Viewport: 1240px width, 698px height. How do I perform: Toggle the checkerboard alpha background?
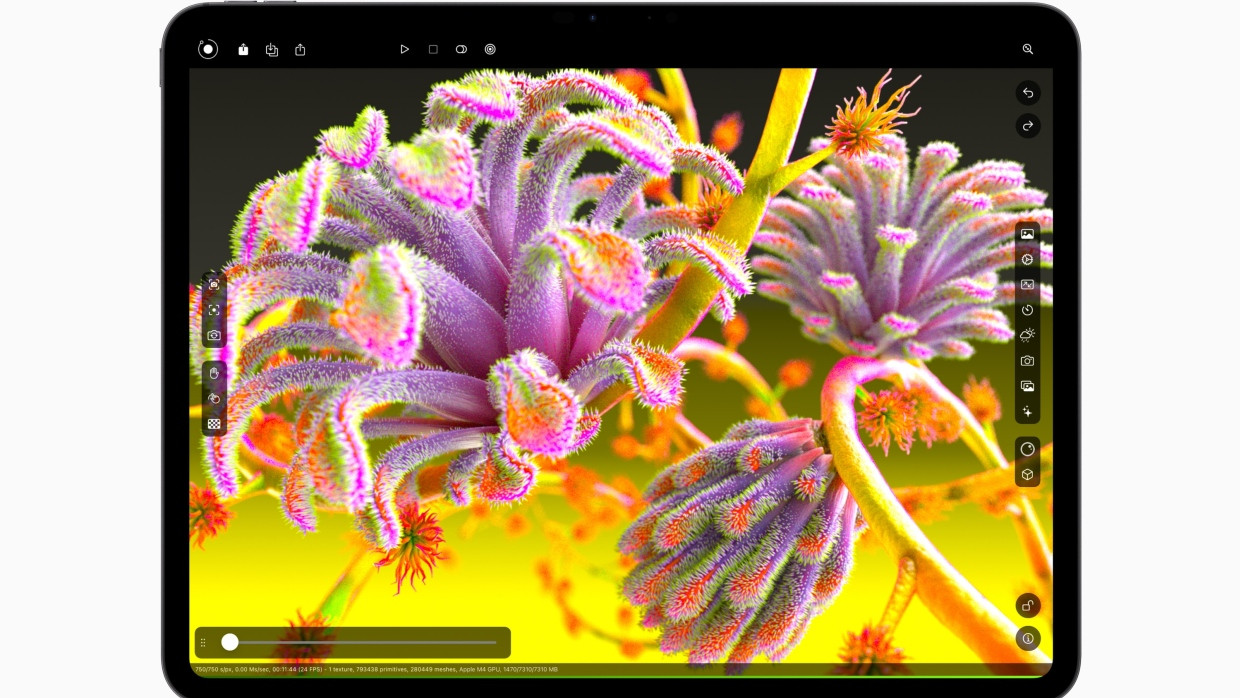pyautogui.click(x=215, y=423)
